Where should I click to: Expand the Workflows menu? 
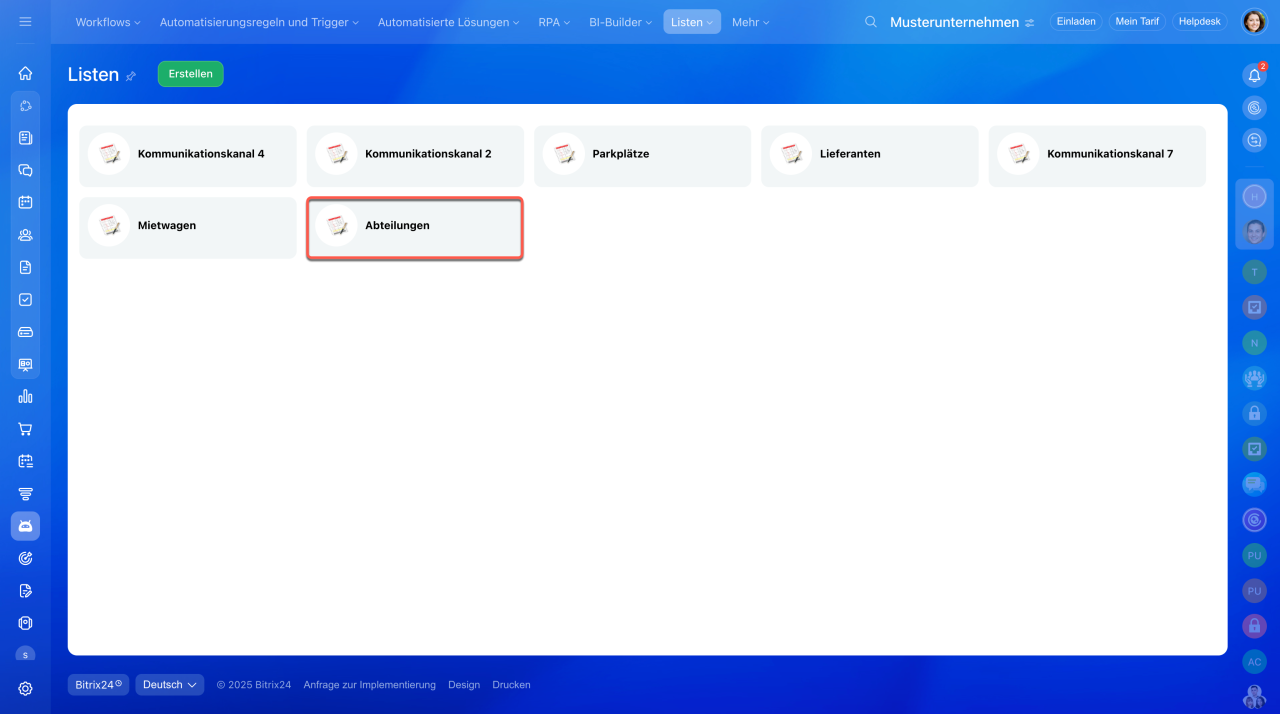(108, 22)
